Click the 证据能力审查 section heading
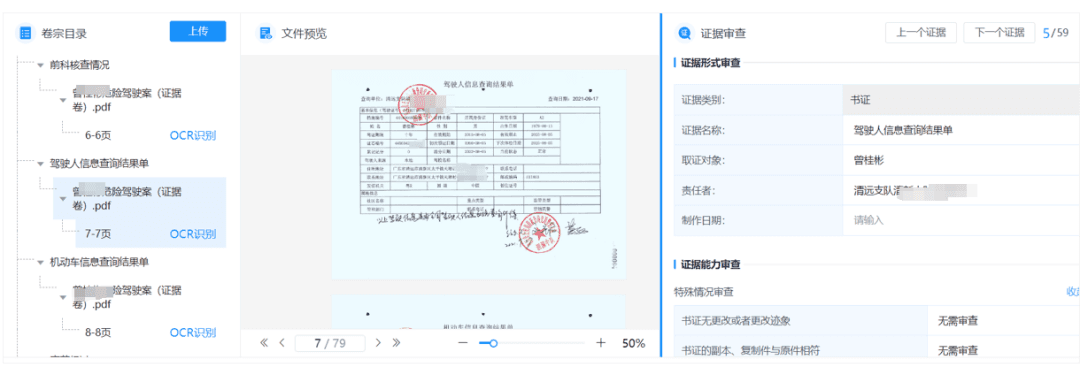The width and height of the screenshot is (1080, 390). point(711,265)
